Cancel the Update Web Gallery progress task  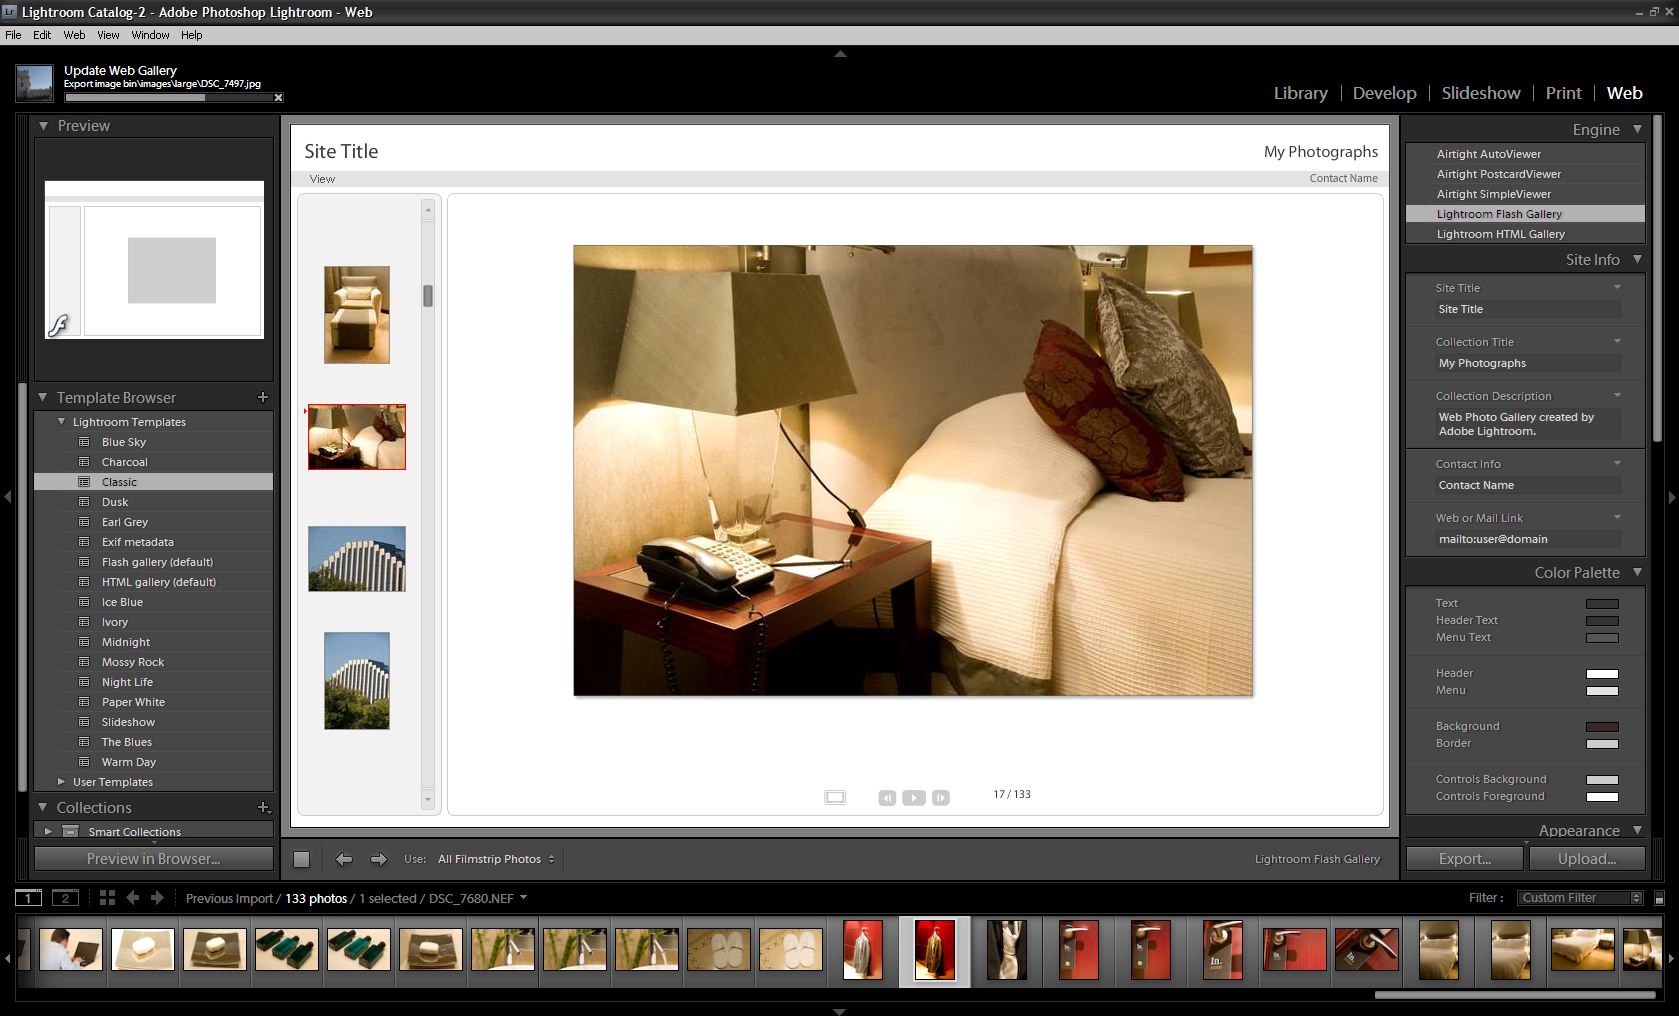click(278, 97)
